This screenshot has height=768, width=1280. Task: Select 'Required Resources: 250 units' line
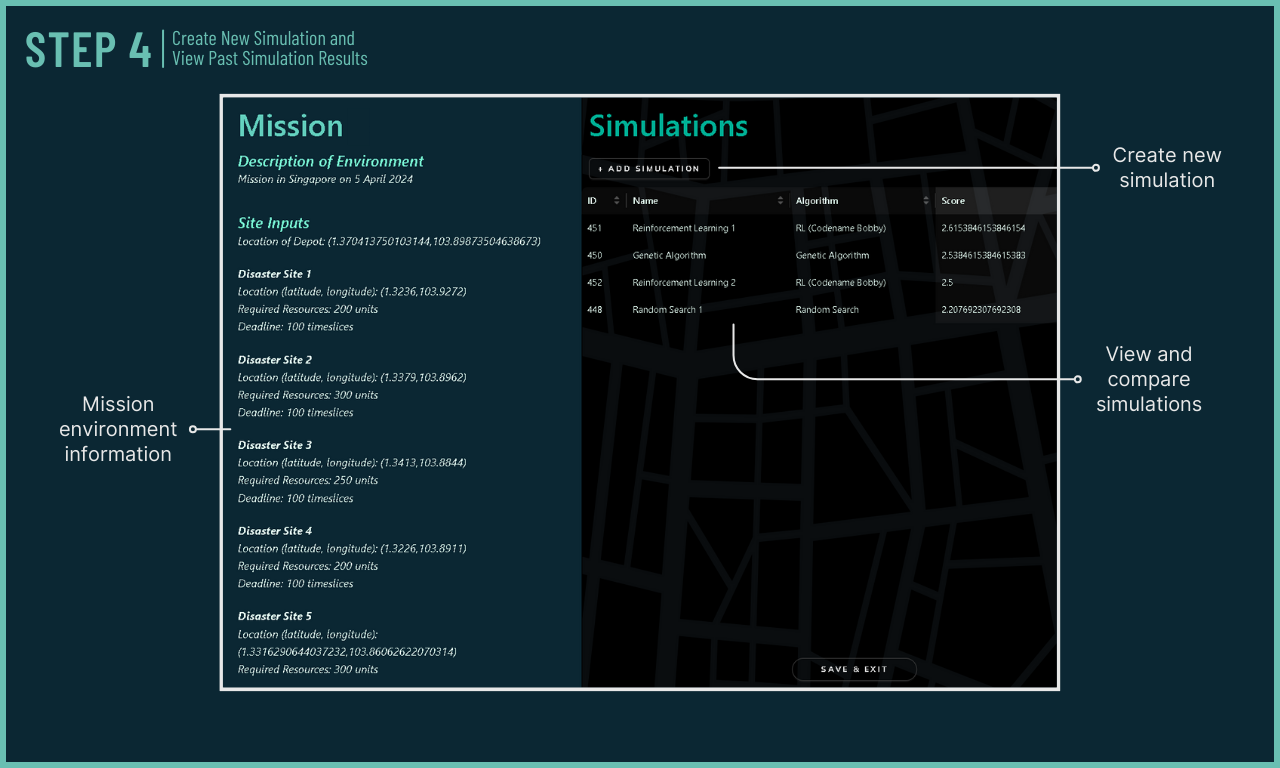(308, 480)
